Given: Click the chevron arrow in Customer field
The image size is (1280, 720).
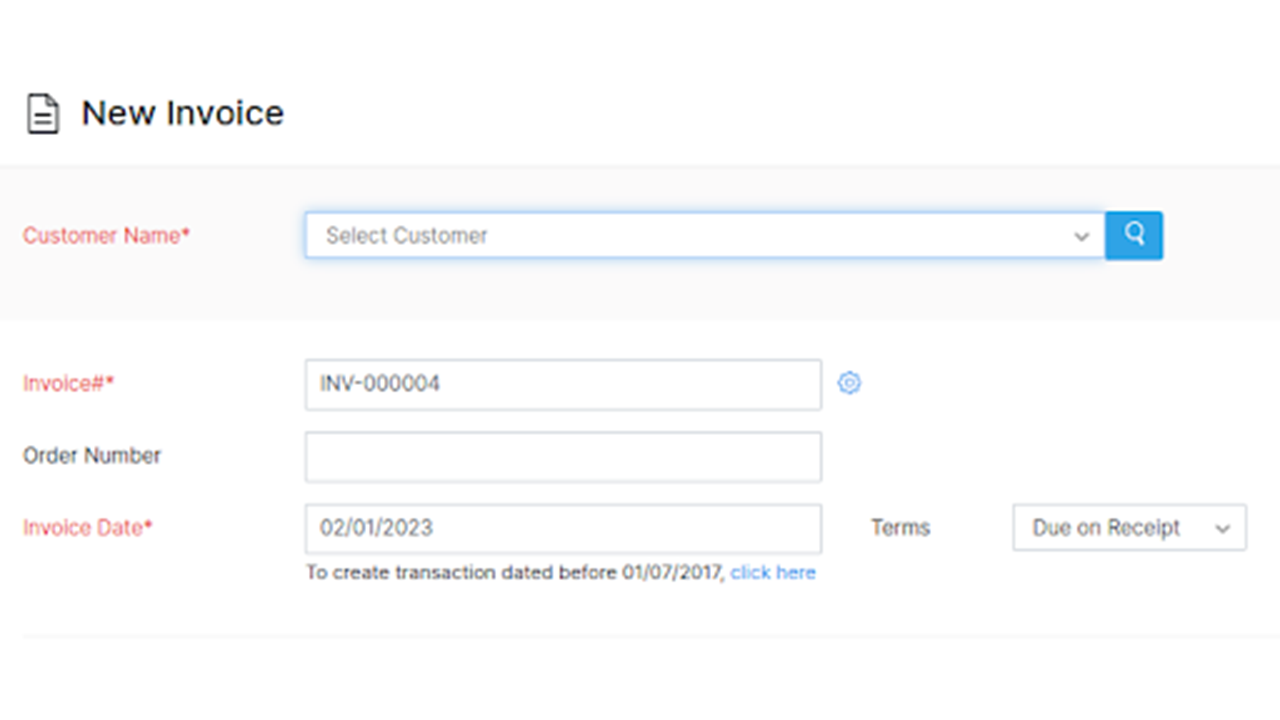Looking at the screenshot, I should click(x=1081, y=237).
